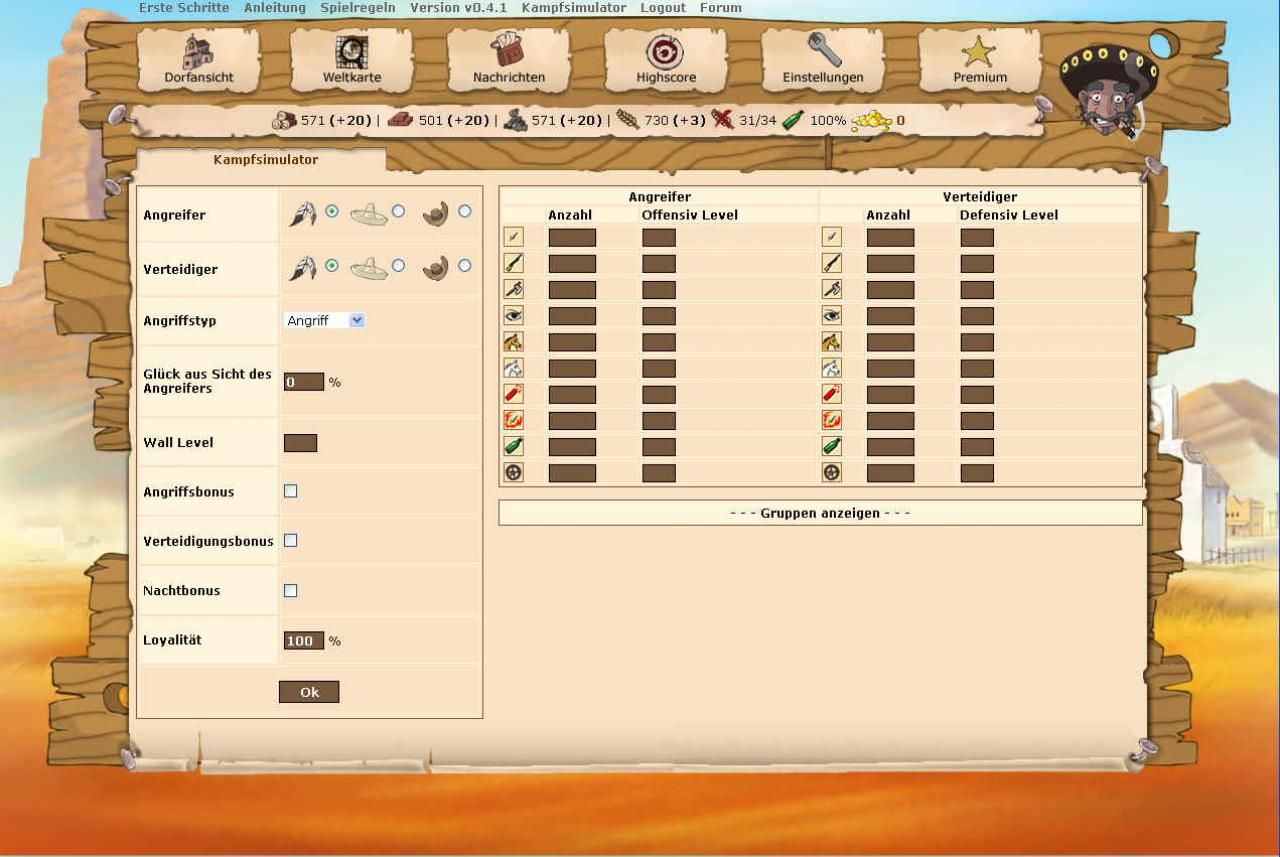Select sombrero faction radio for Verteidiger
Image resolution: width=1280 pixels, height=857 pixels.
[398, 265]
